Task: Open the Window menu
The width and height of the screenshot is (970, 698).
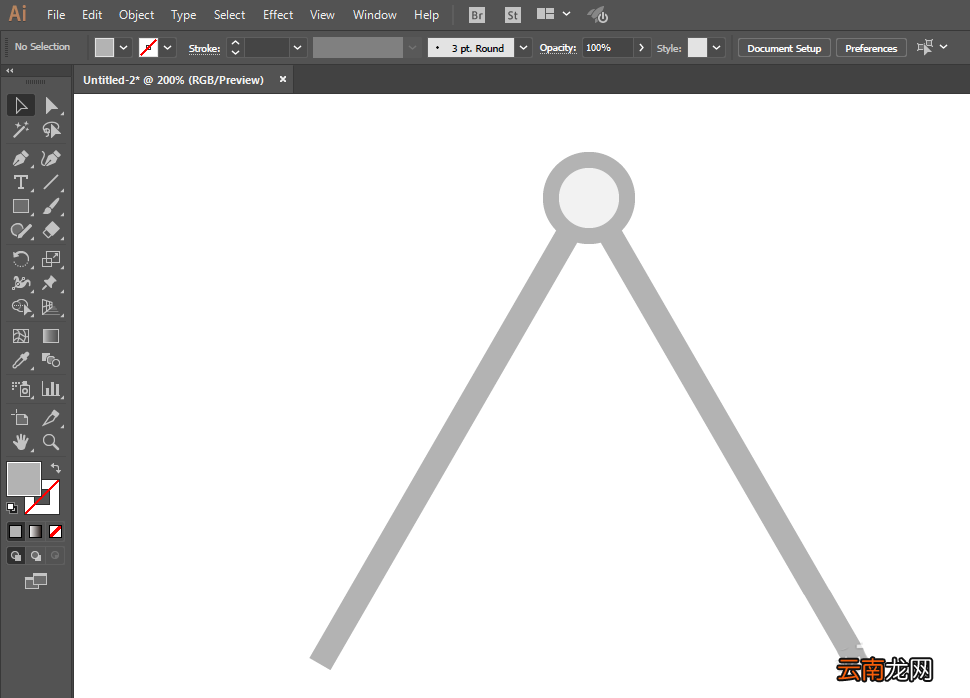Action: point(374,15)
